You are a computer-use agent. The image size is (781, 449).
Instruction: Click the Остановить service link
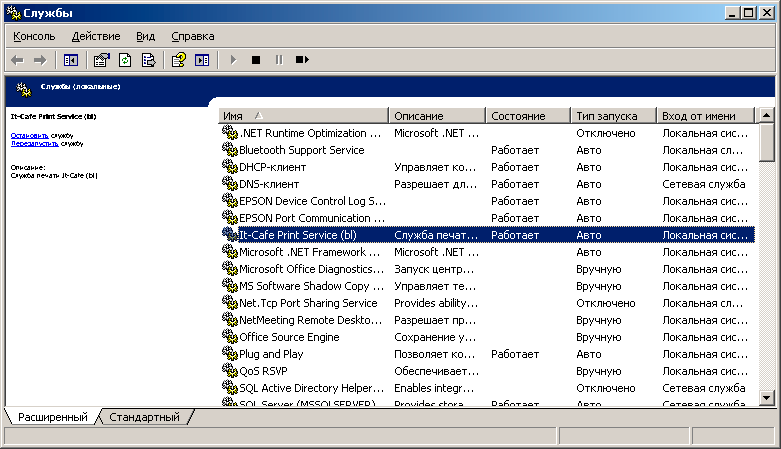click(x=29, y=135)
